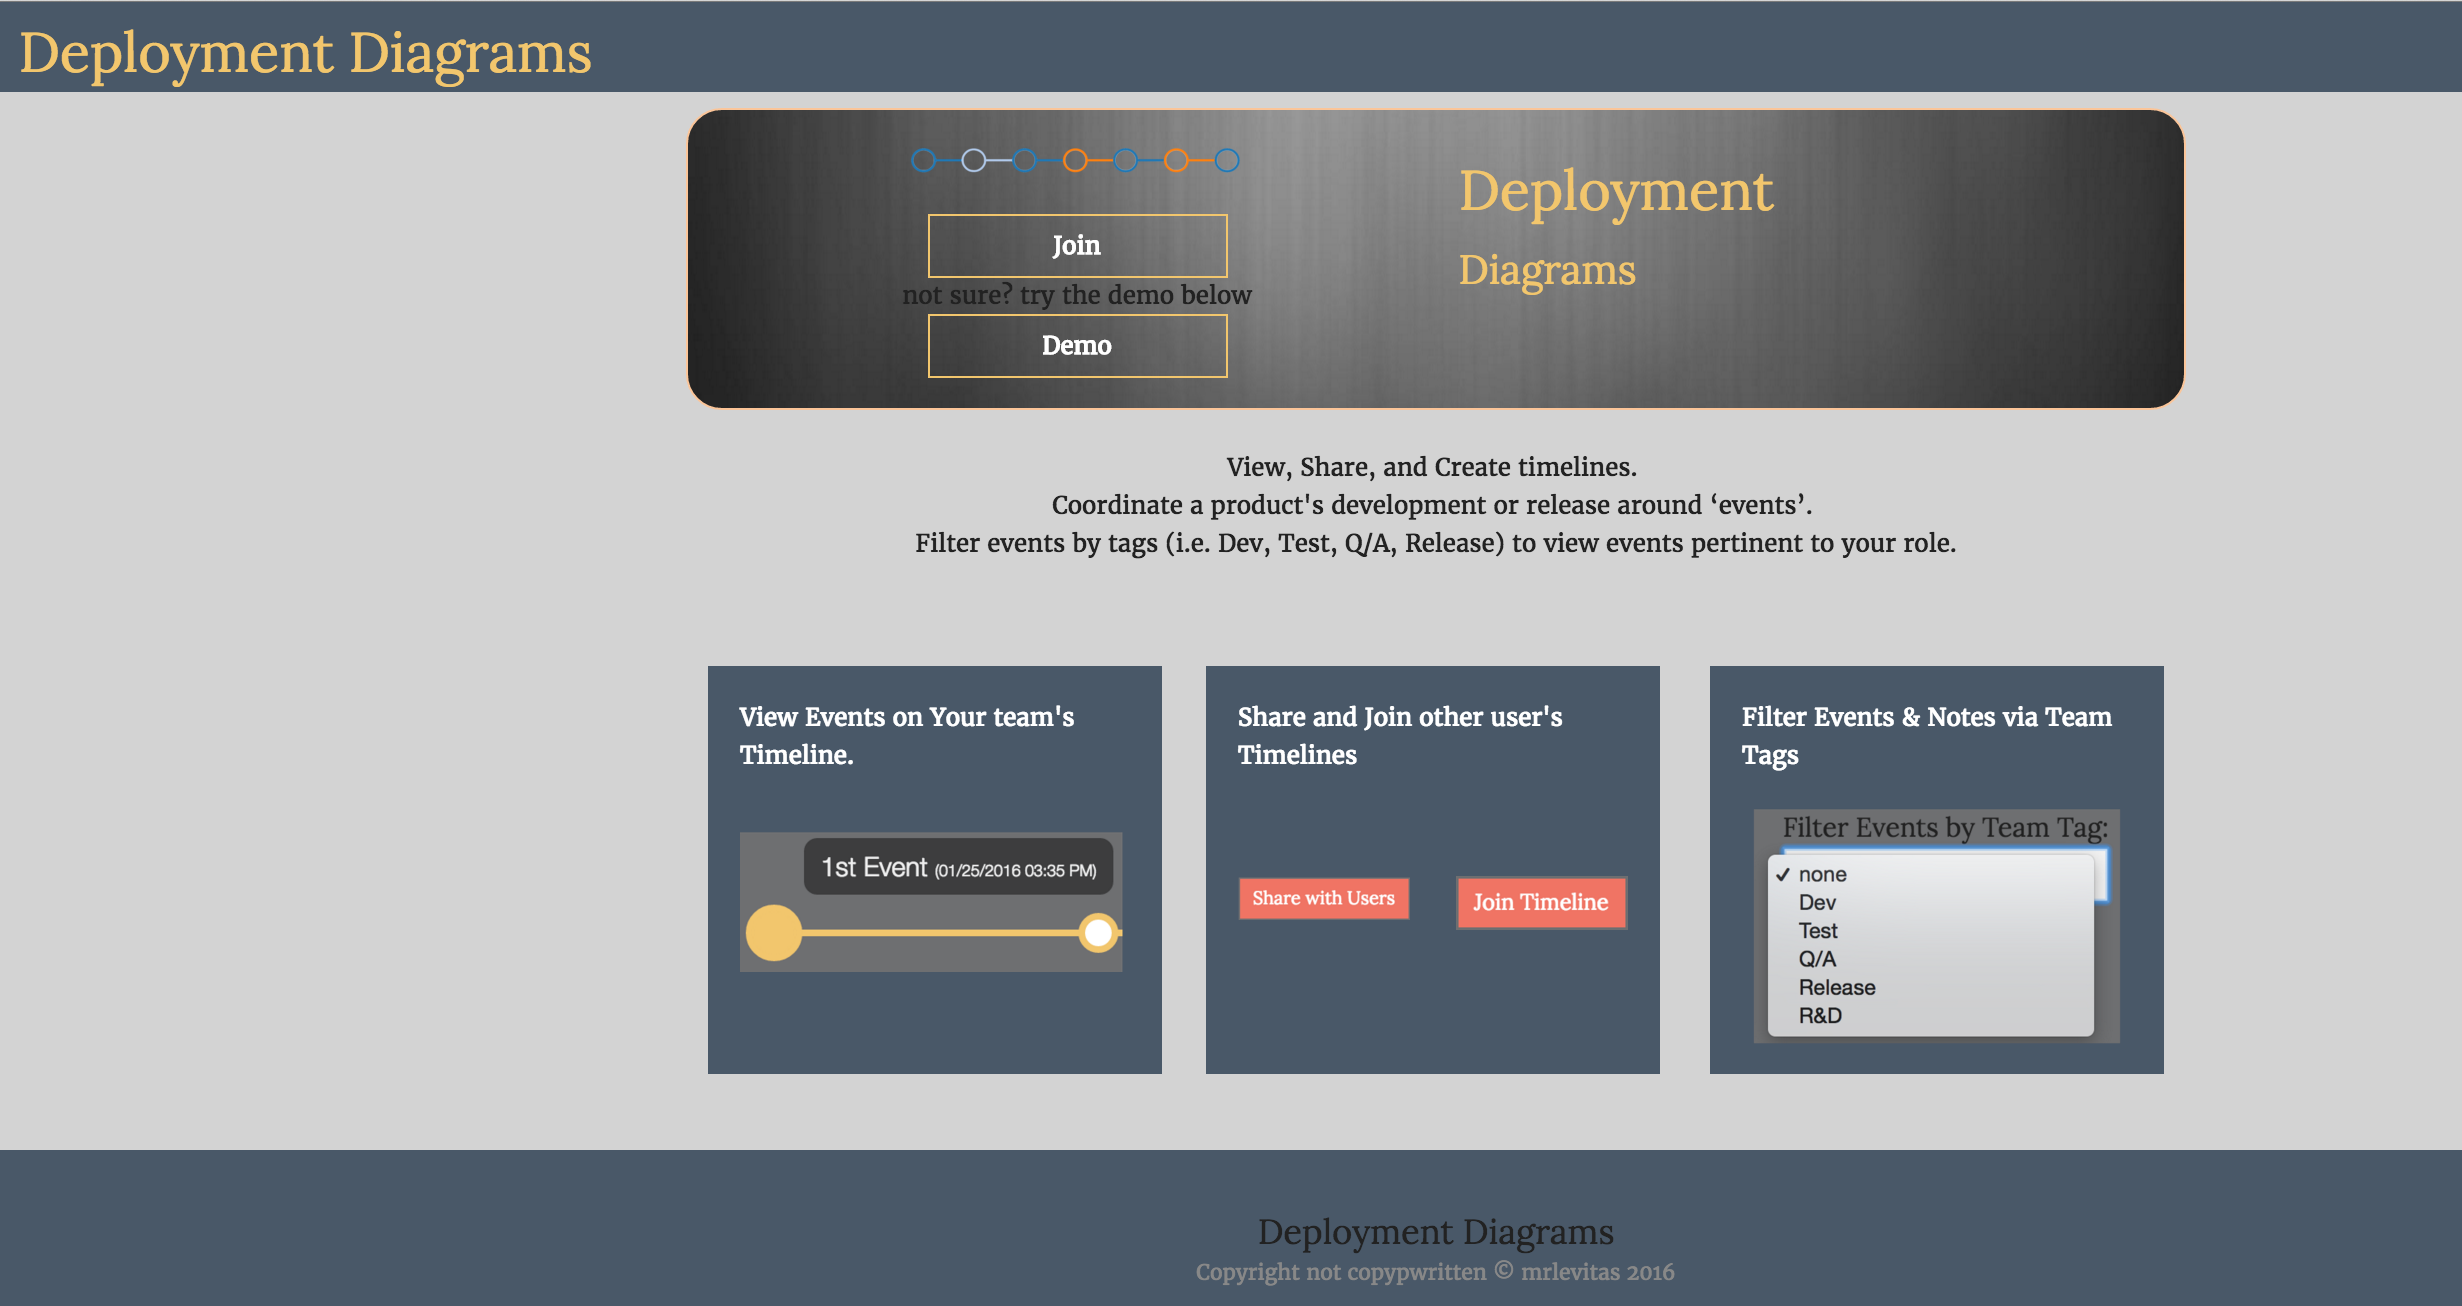Screen dimensions: 2462x1306
Task: Select 'Test' from the tag dropdown
Action: point(1817,931)
